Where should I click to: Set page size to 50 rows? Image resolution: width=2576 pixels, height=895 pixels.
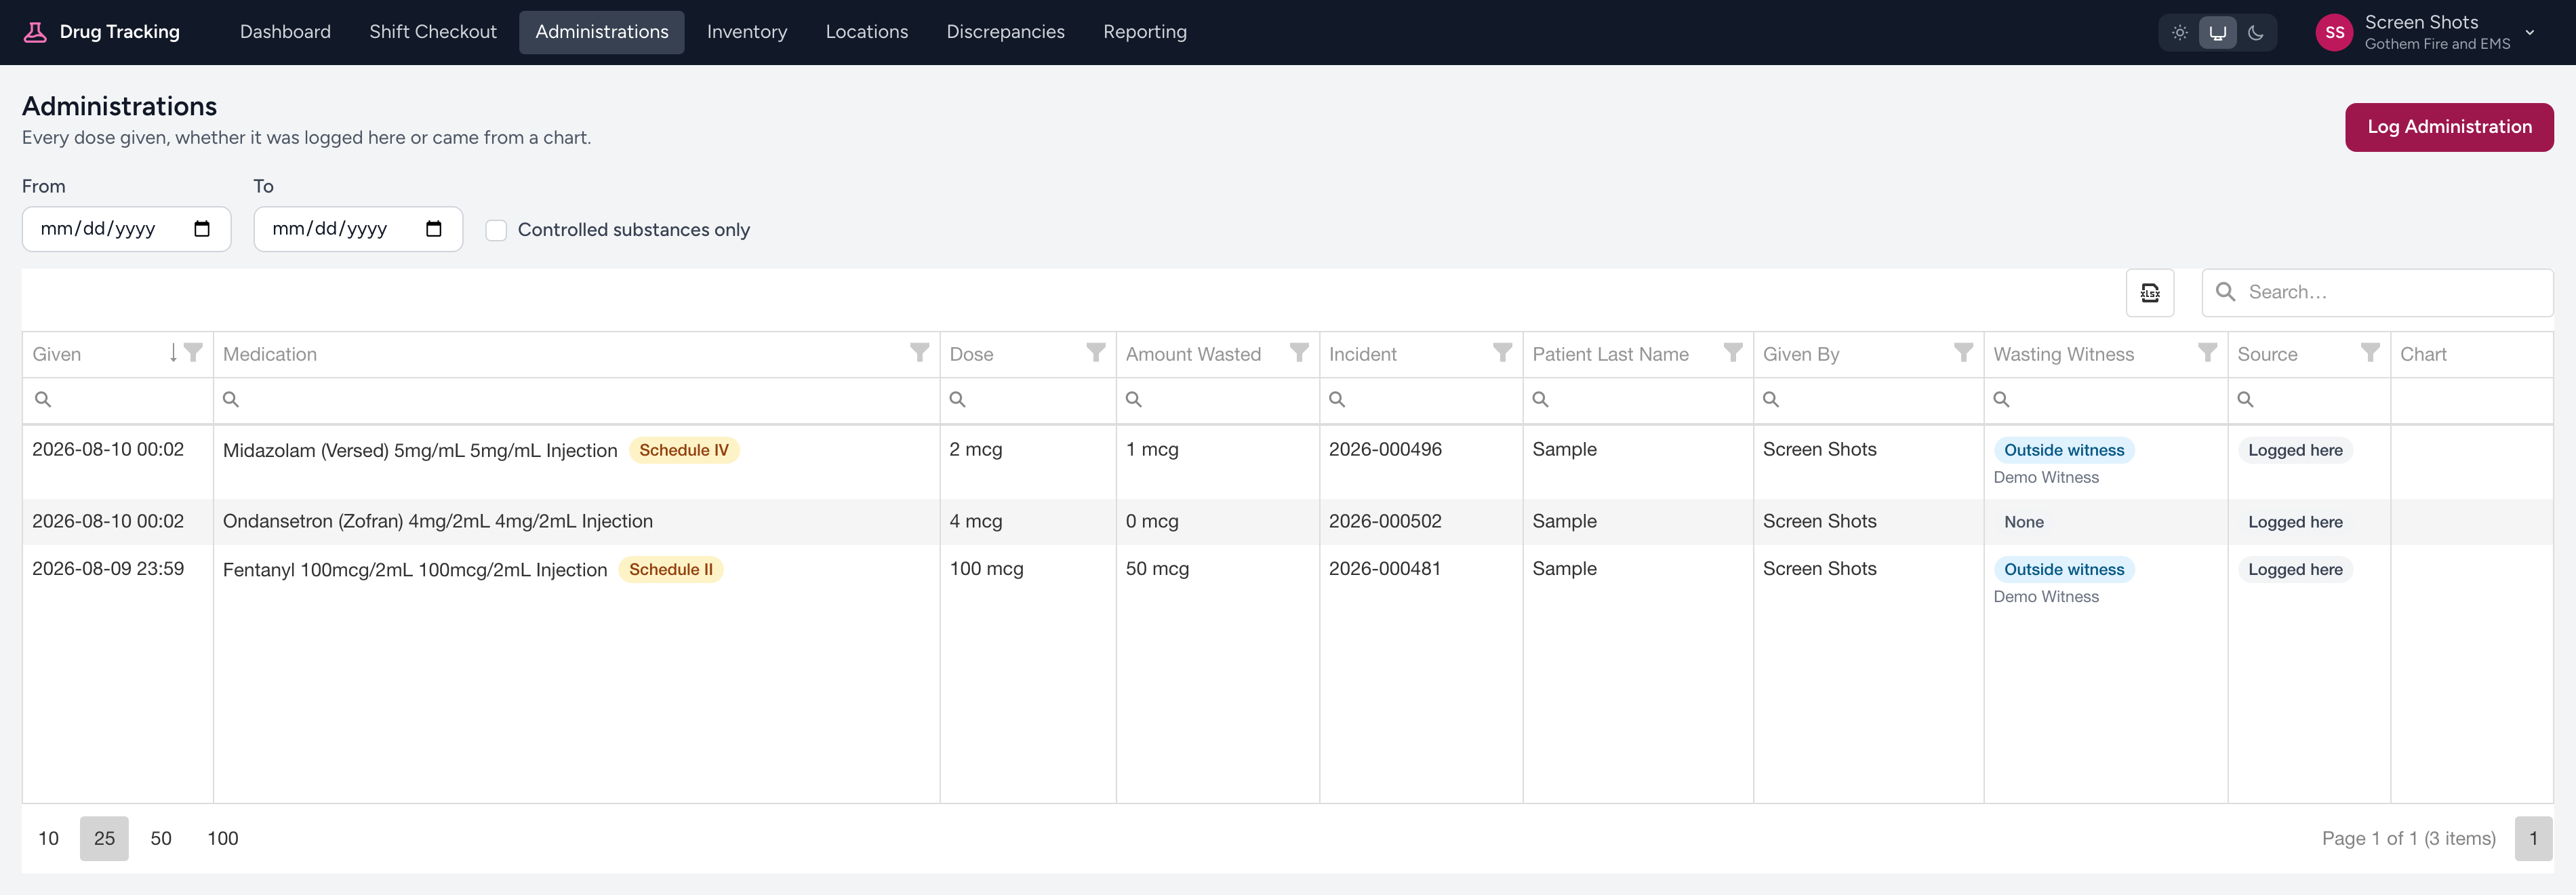coord(161,839)
